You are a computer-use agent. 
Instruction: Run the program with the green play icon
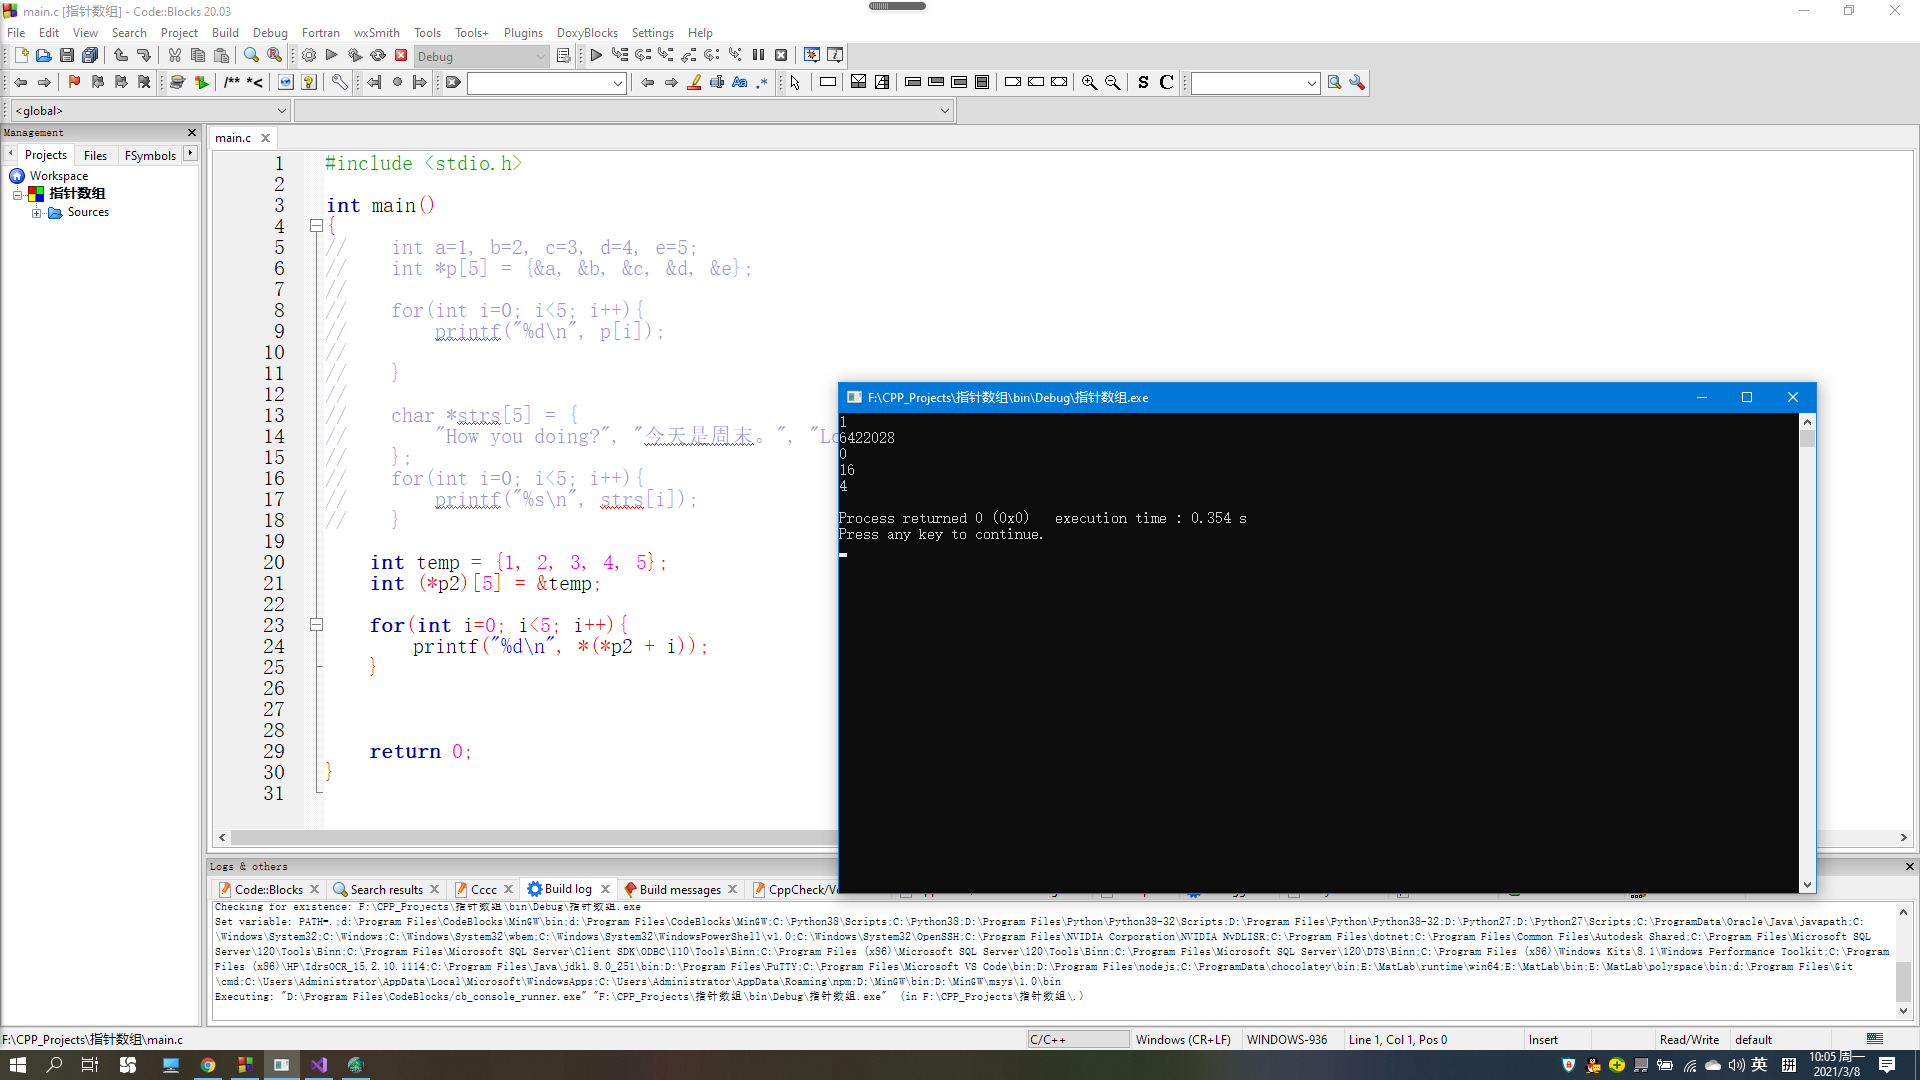(x=332, y=56)
